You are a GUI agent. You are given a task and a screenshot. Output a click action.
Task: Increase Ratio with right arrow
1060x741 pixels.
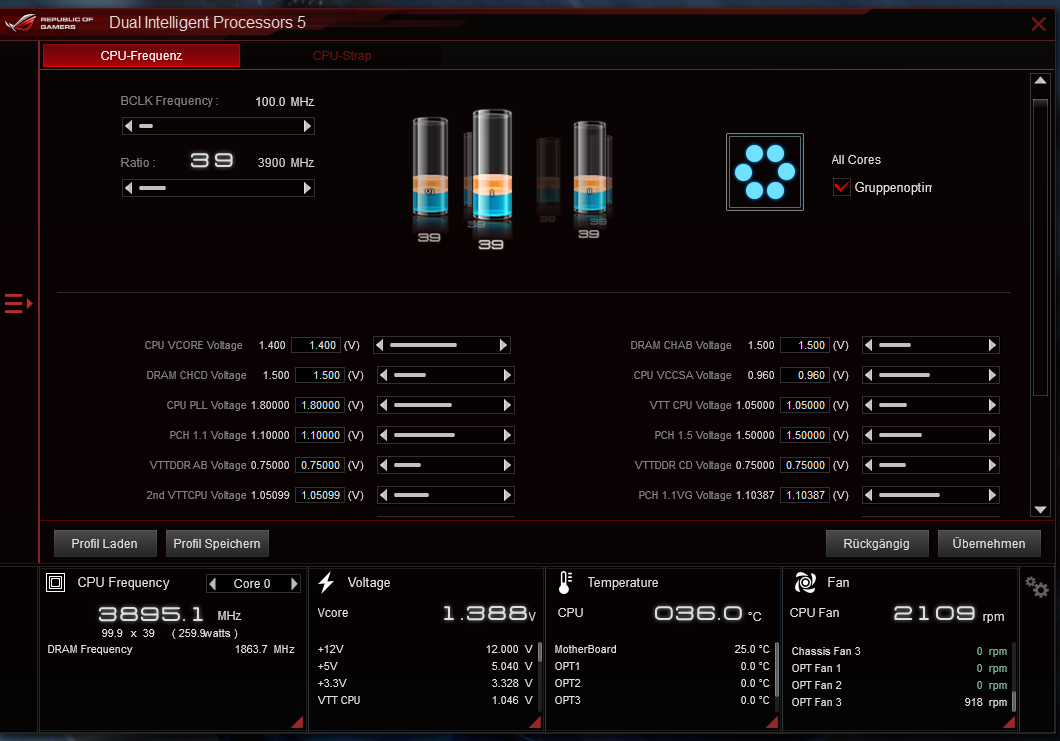pos(308,188)
